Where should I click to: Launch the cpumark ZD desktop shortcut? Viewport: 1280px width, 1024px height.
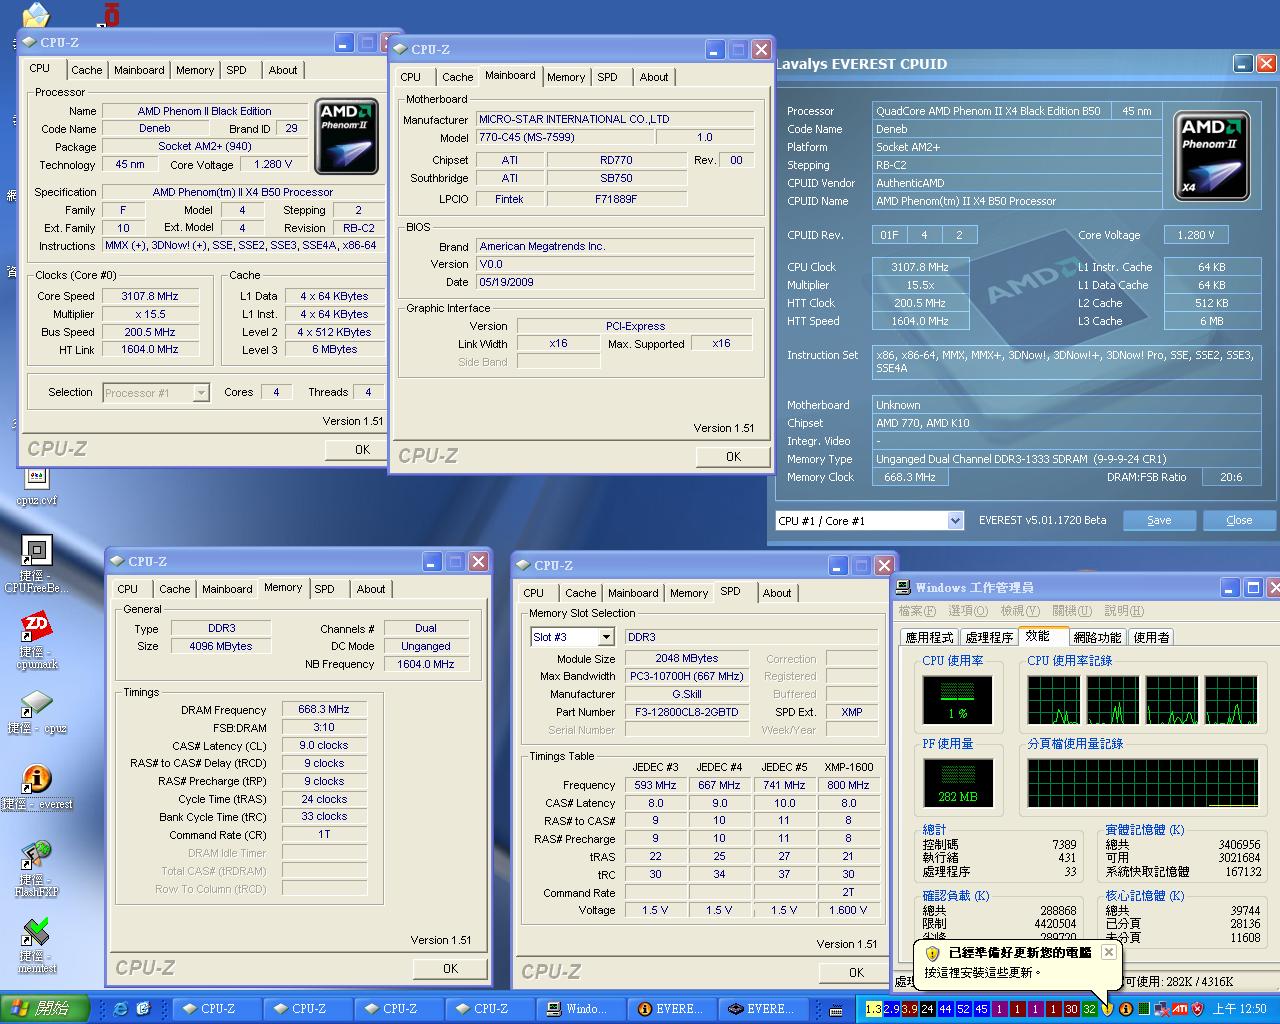tap(36, 628)
